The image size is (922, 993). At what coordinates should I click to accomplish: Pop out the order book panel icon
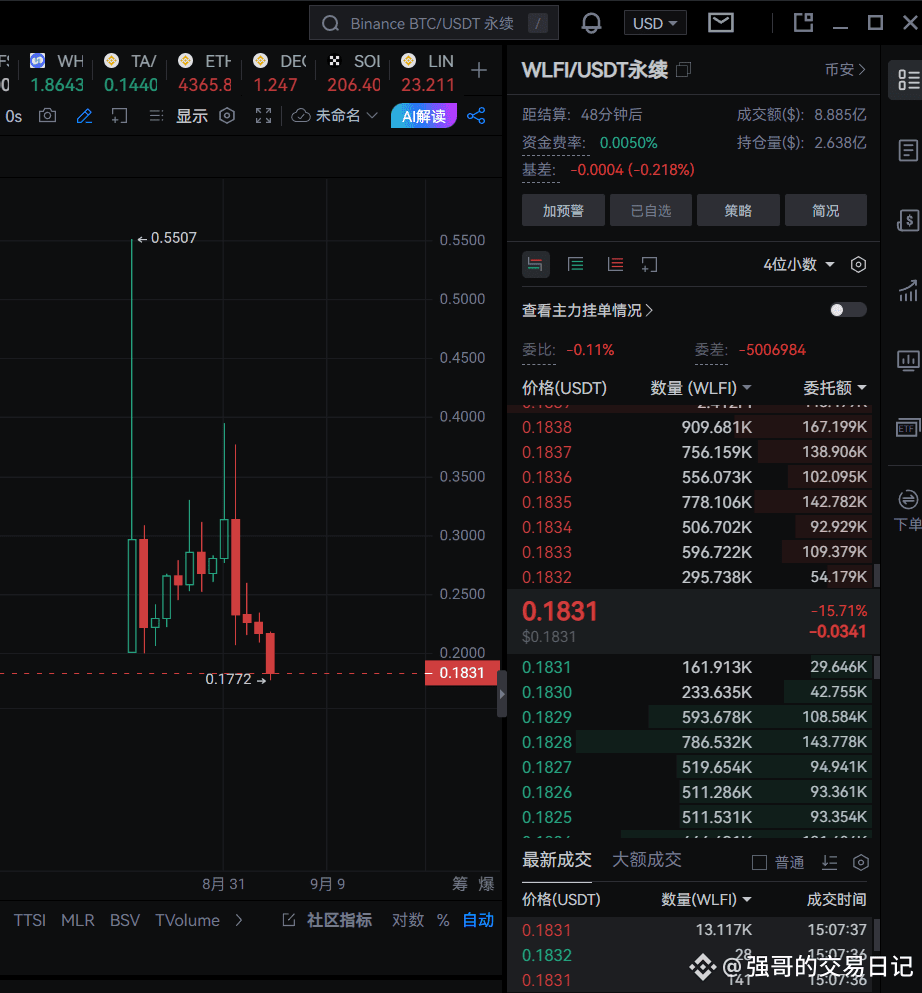tap(649, 265)
